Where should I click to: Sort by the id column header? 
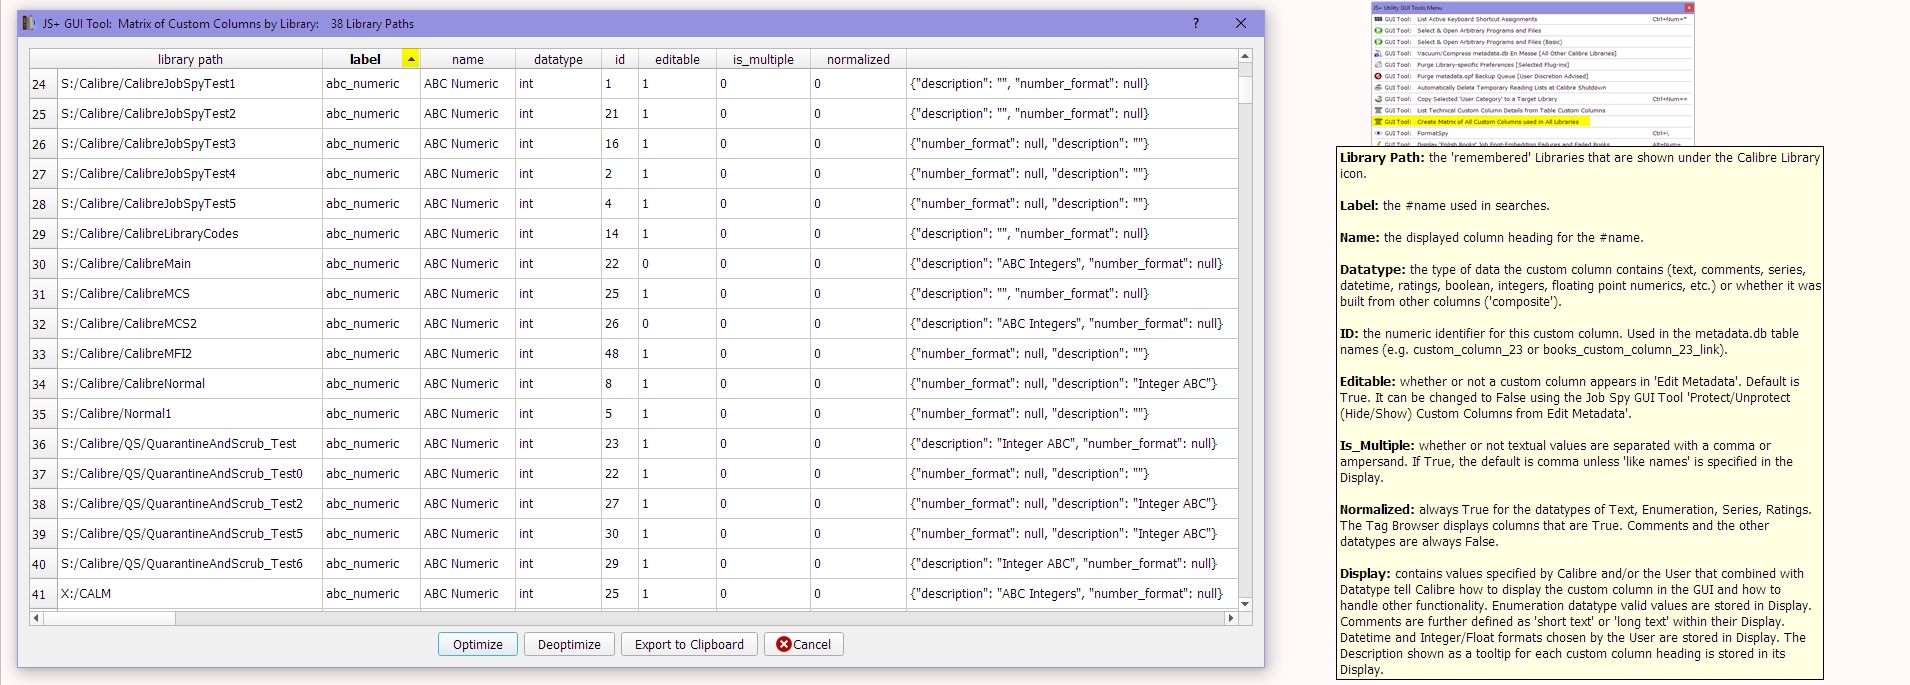620,59
